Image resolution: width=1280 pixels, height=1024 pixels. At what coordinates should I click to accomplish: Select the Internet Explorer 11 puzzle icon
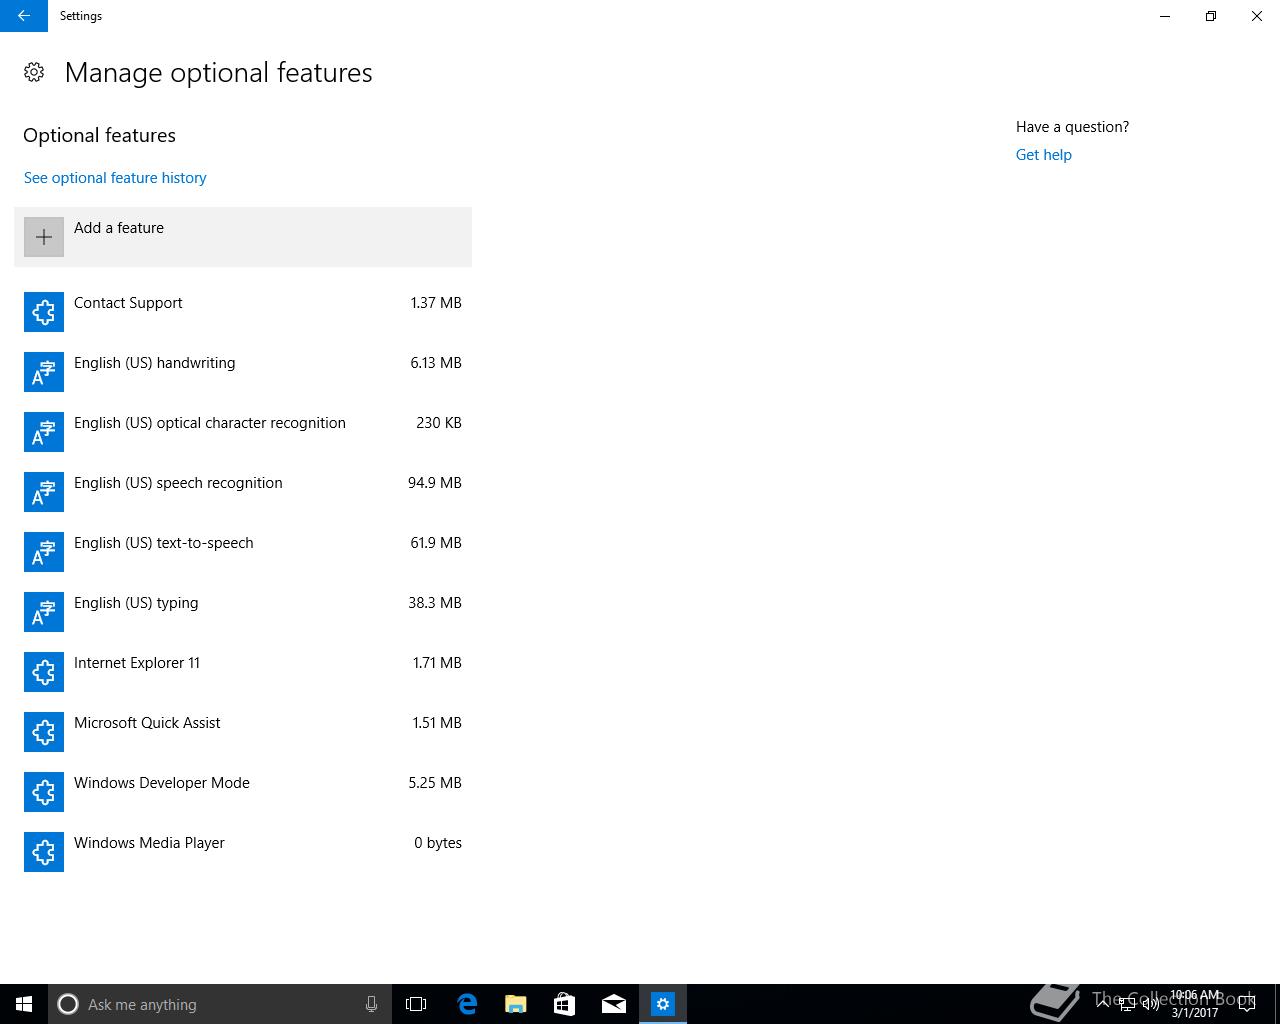44,672
